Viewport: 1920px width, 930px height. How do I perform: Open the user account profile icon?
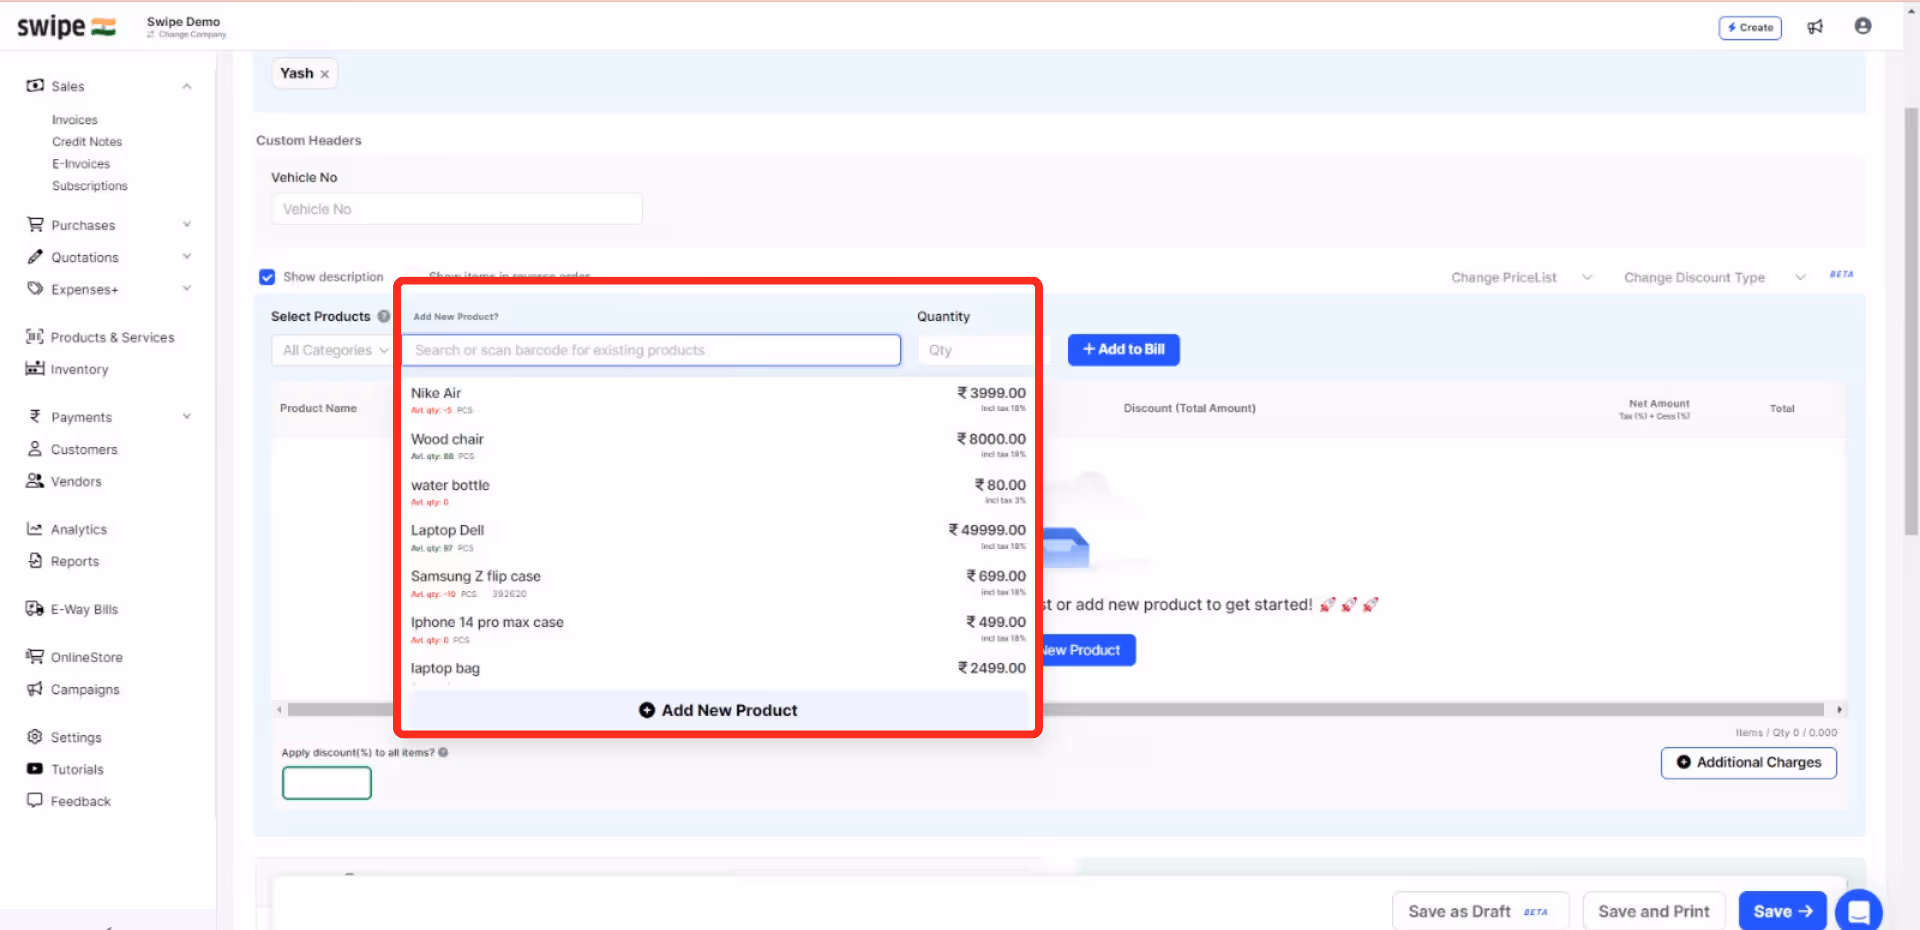(1862, 26)
